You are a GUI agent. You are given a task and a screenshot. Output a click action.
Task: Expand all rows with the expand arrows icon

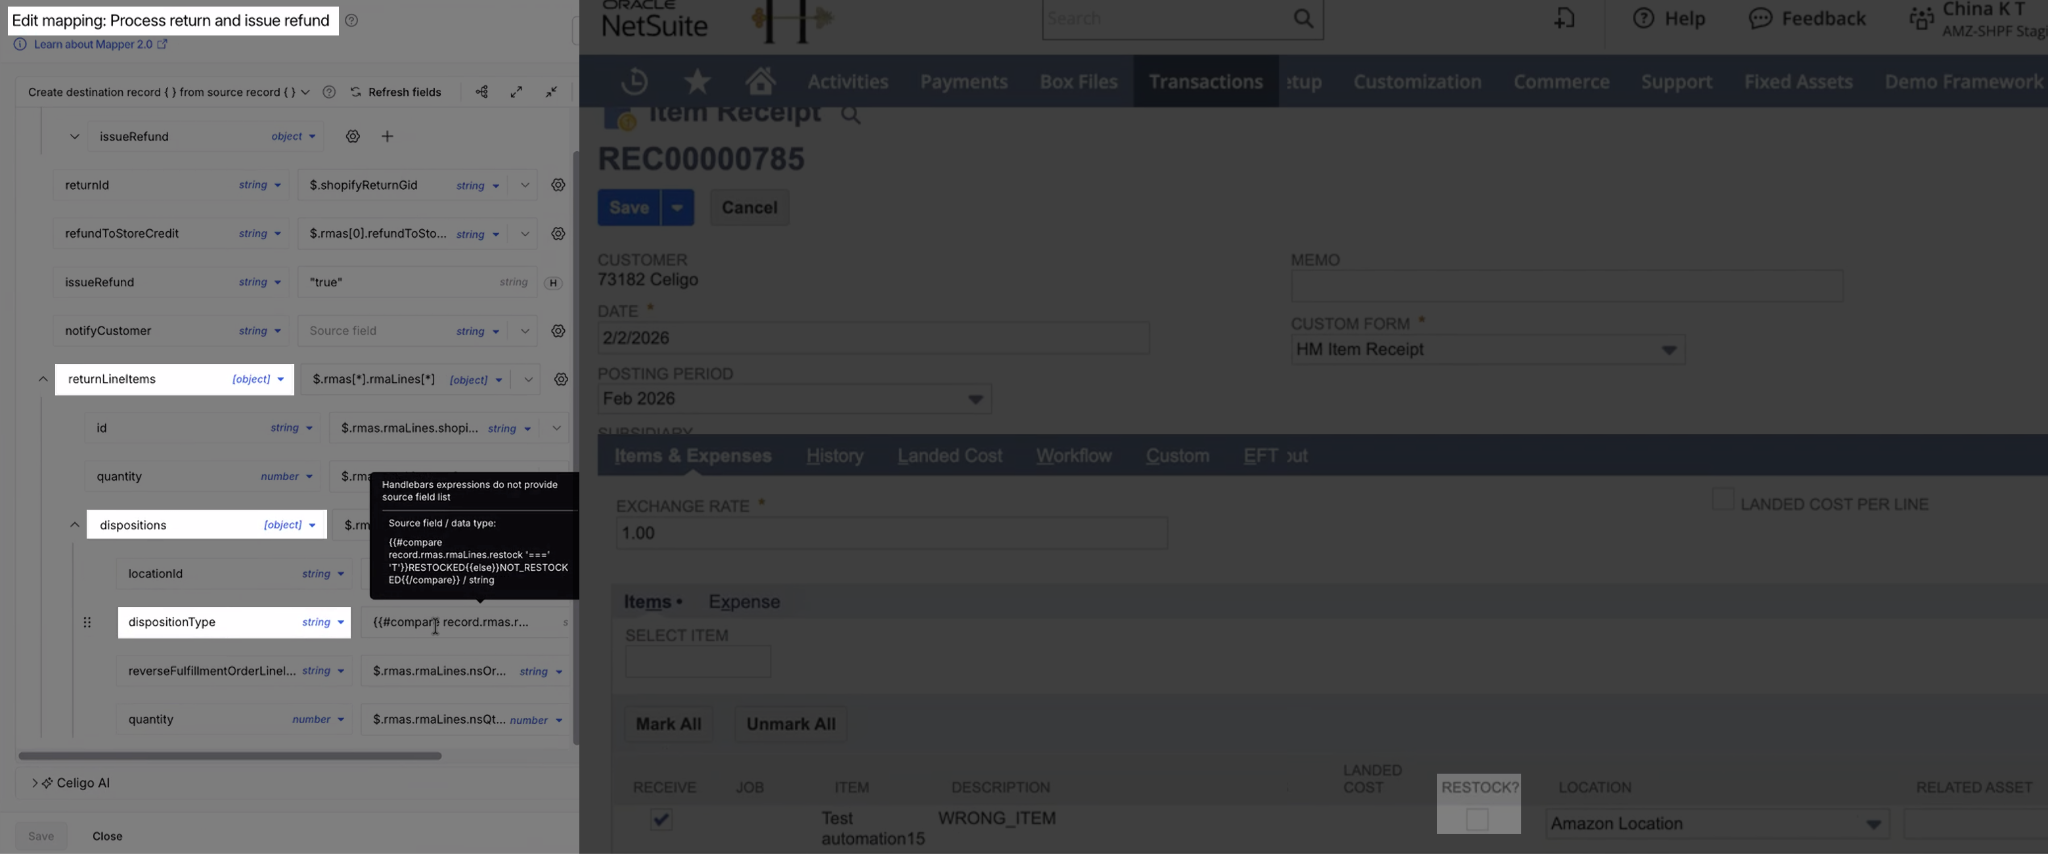click(x=516, y=92)
